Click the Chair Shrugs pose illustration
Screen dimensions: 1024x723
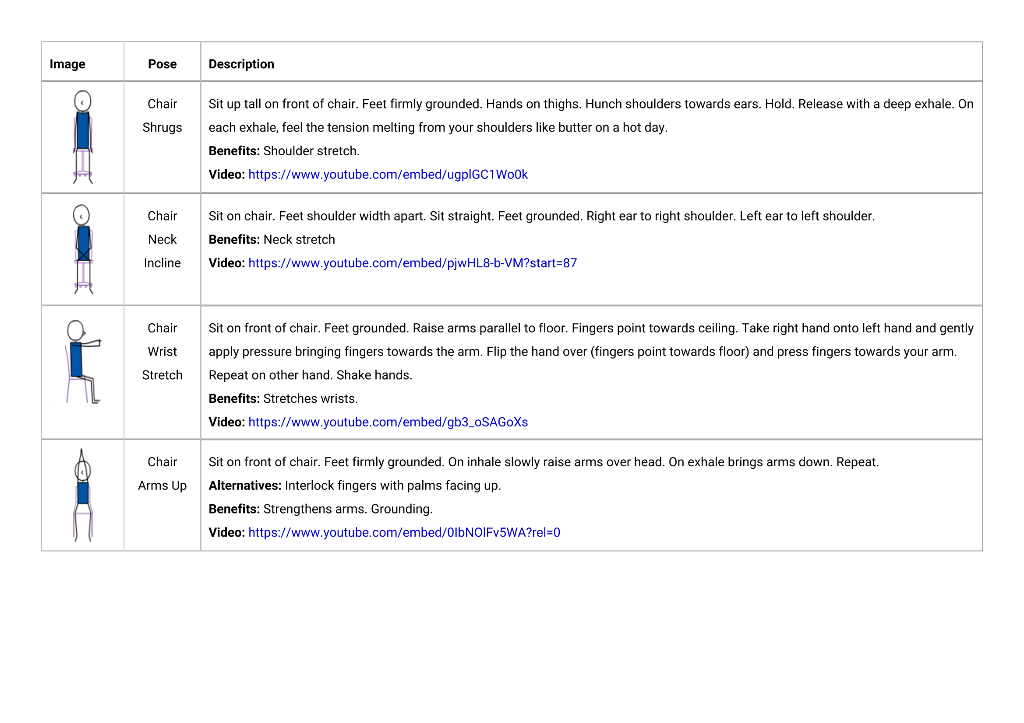pyautogui.click(x=83, y=137)
